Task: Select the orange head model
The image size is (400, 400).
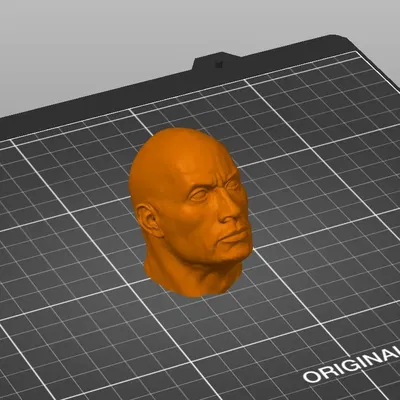Action: point(190,213)
